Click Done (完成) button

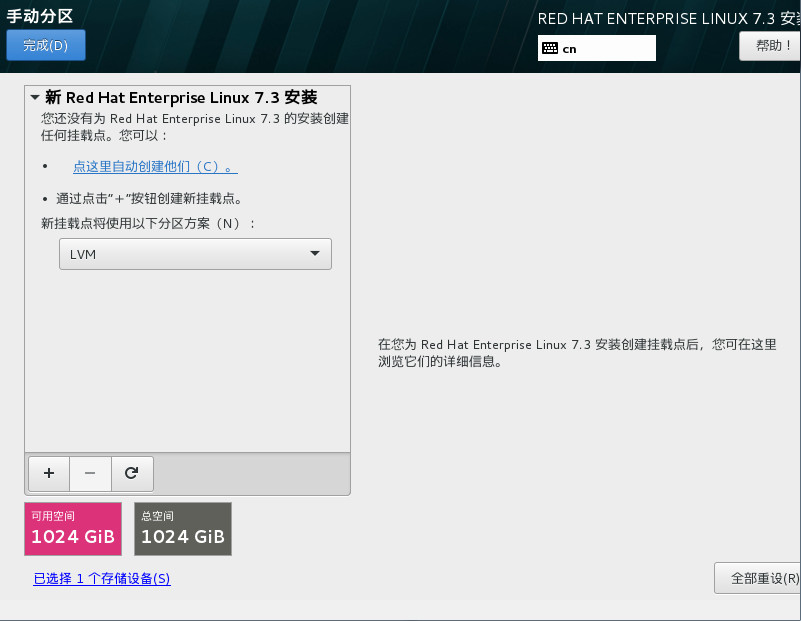[45, 45]
